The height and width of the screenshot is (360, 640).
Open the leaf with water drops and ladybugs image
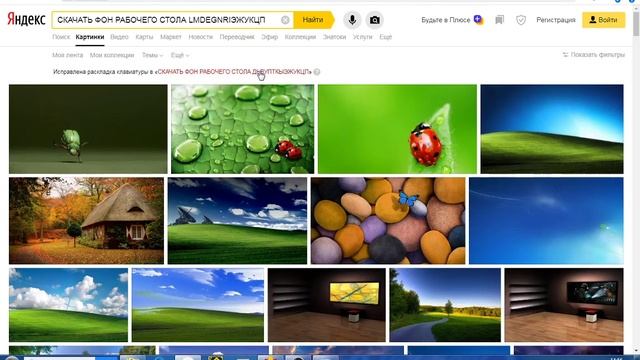click(242, 129)
